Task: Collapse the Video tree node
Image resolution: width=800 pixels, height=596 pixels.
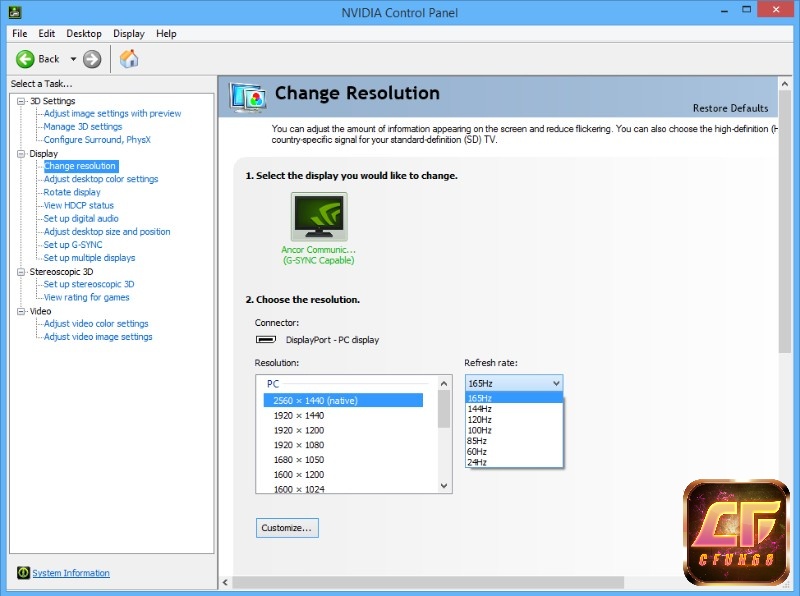Action: coord(21,311)
